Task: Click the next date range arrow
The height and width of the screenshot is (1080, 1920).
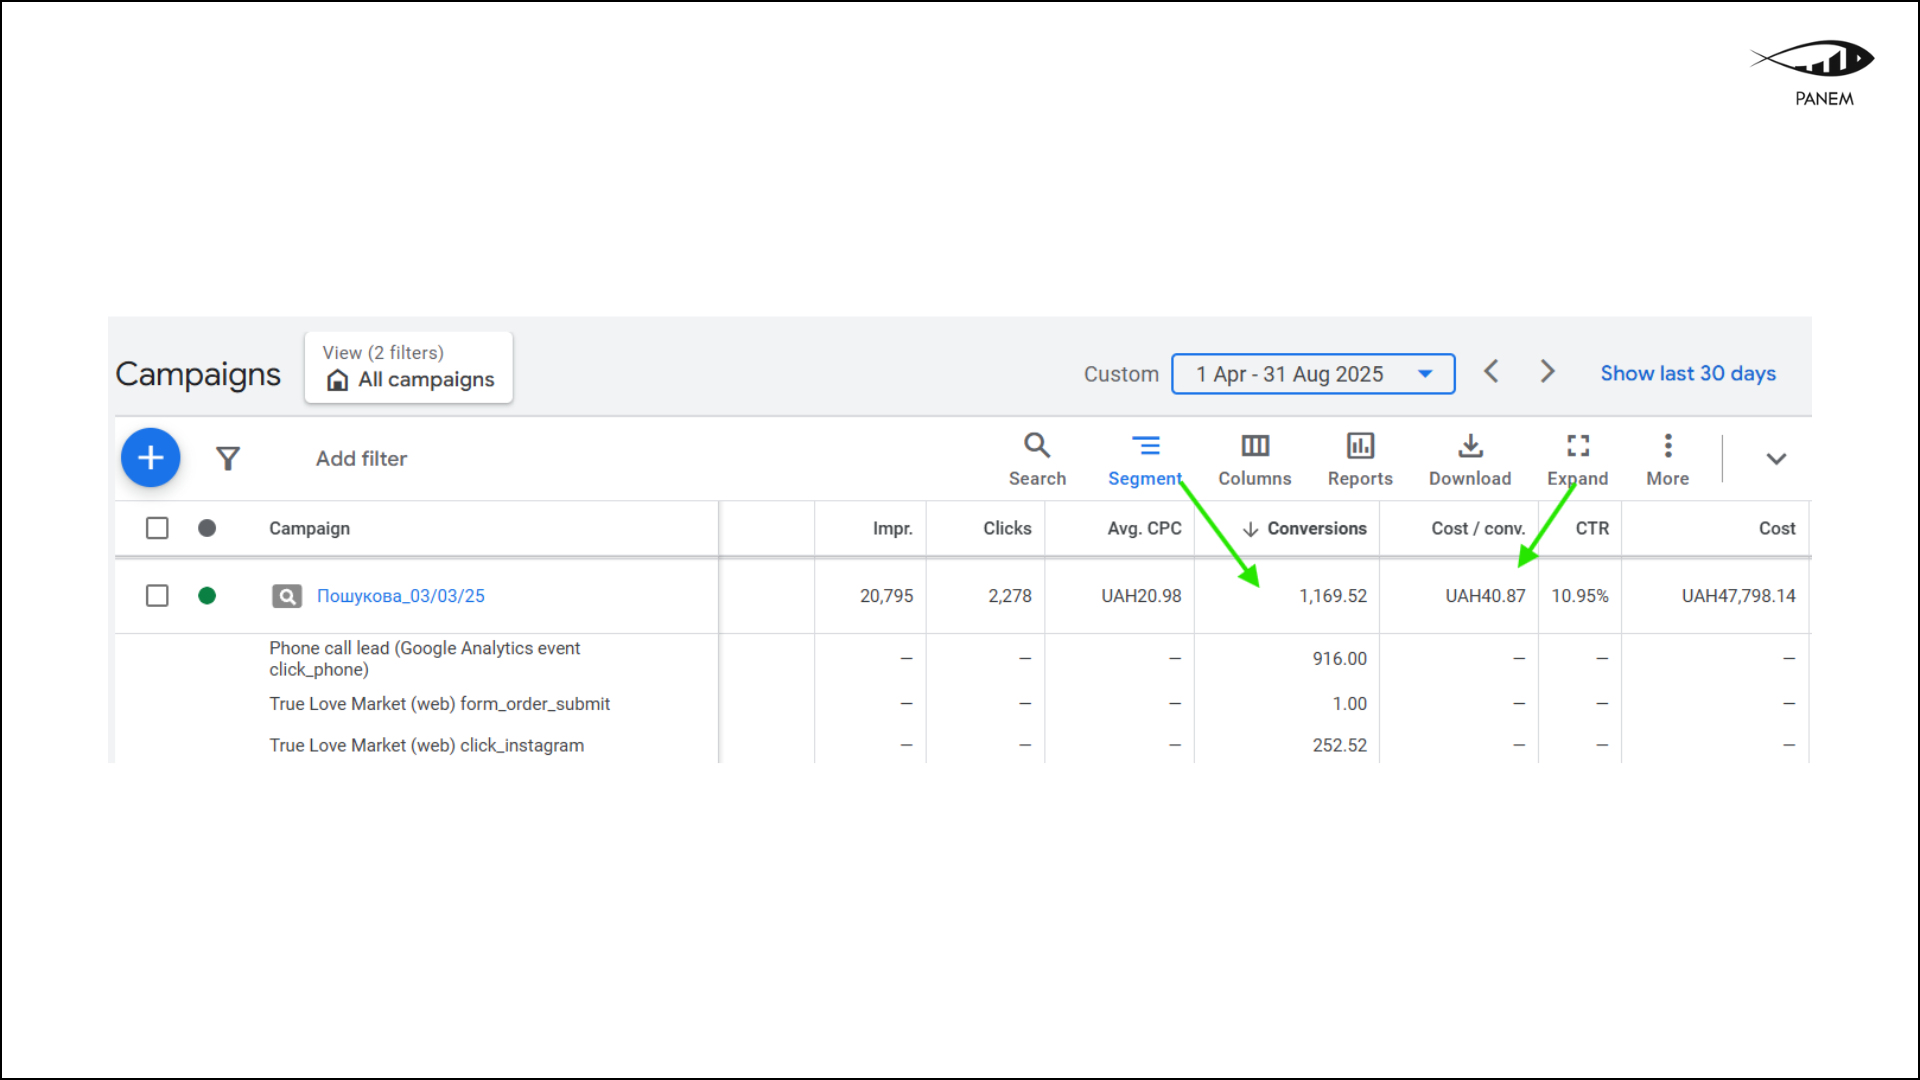Action: pos(1546,371)
